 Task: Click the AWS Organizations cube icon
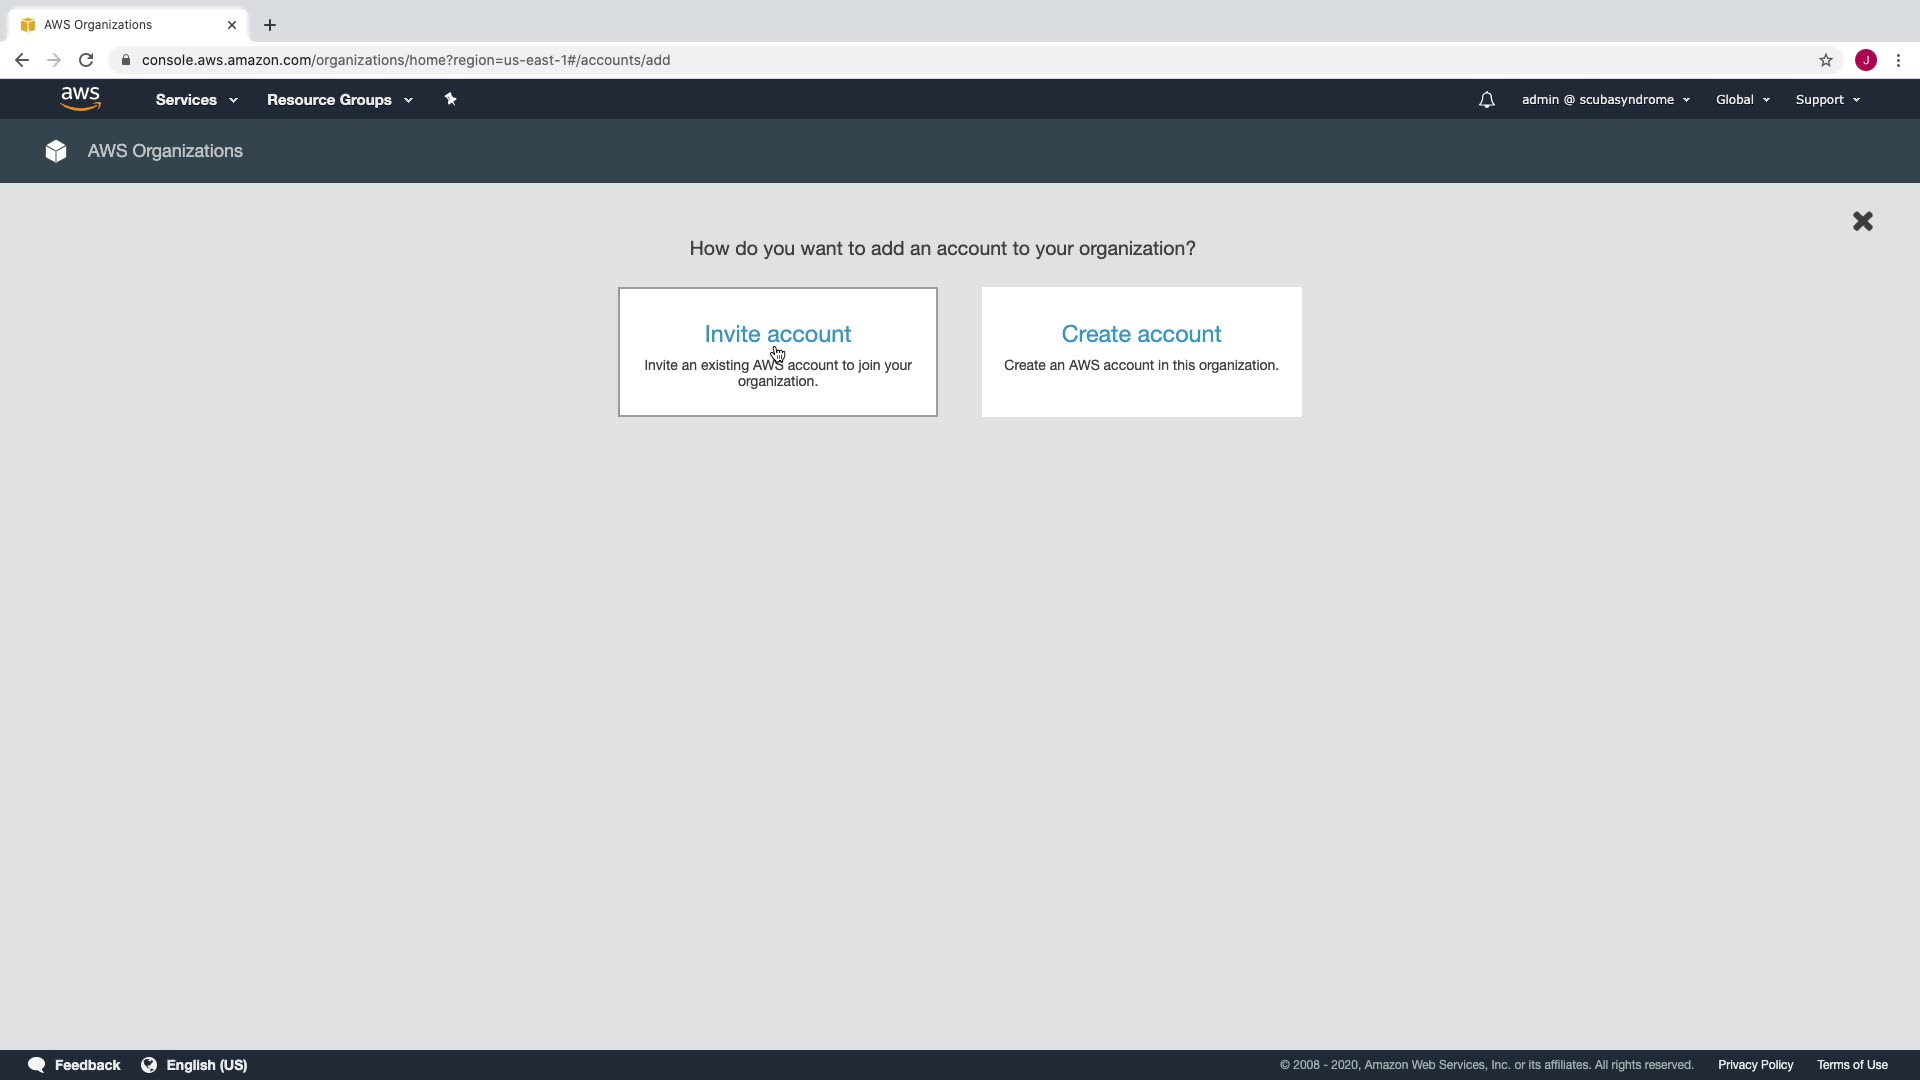pyautogui.click(x=56, y=151)
